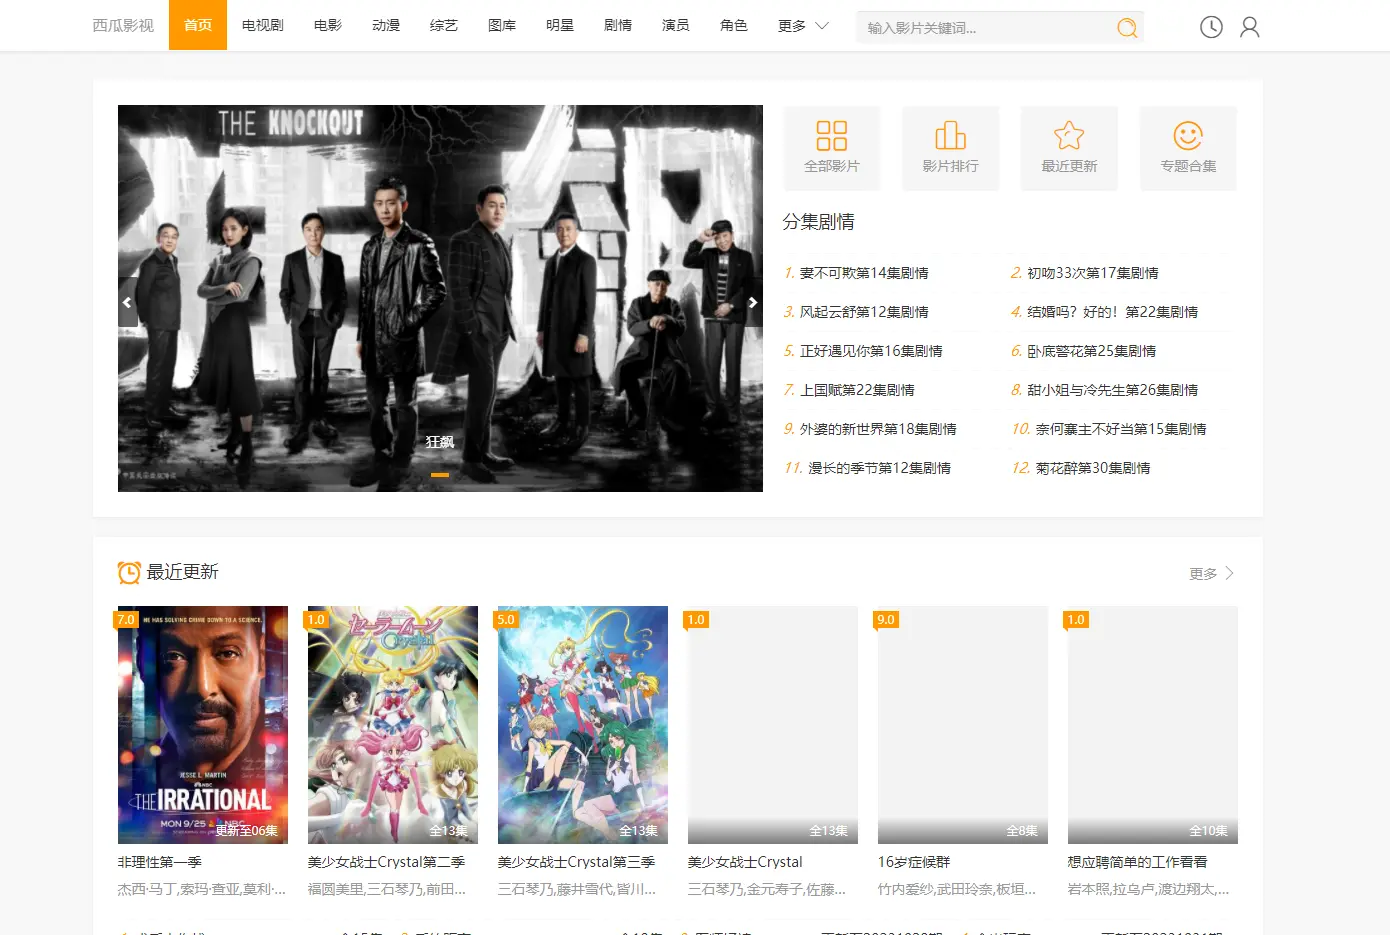The width and height of the screenshot is (1390, 935).
Task: Open 美少女战士Crystal第三季 poster
Action: pos(583,725)
